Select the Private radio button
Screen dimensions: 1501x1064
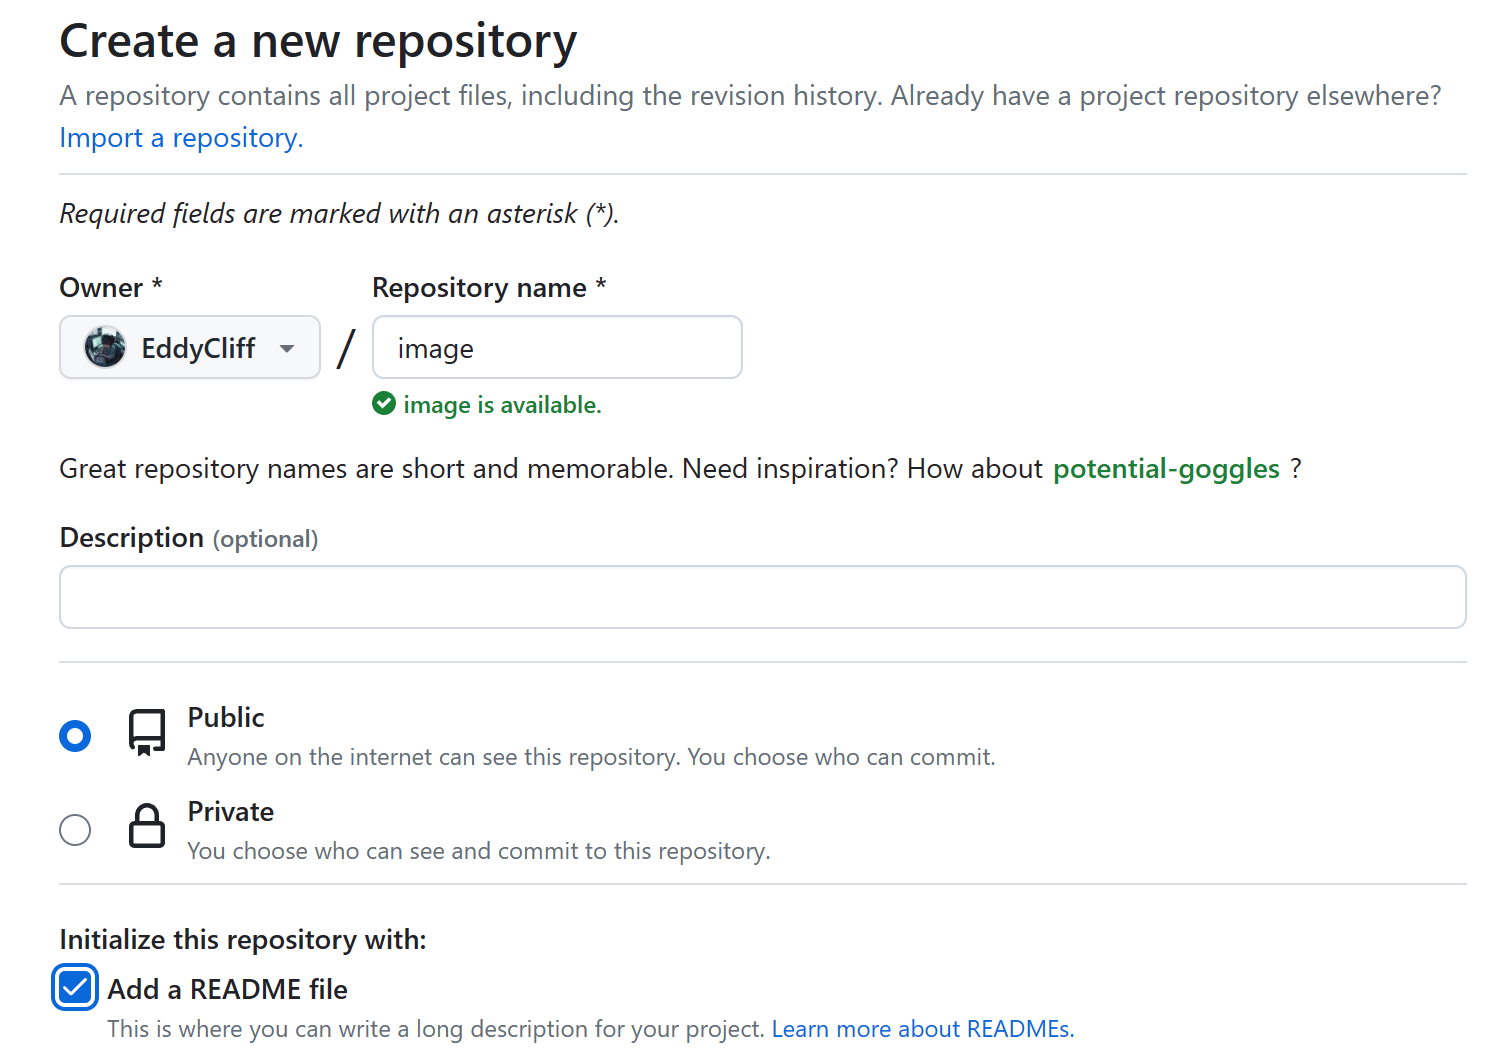[x=75, y=829]
